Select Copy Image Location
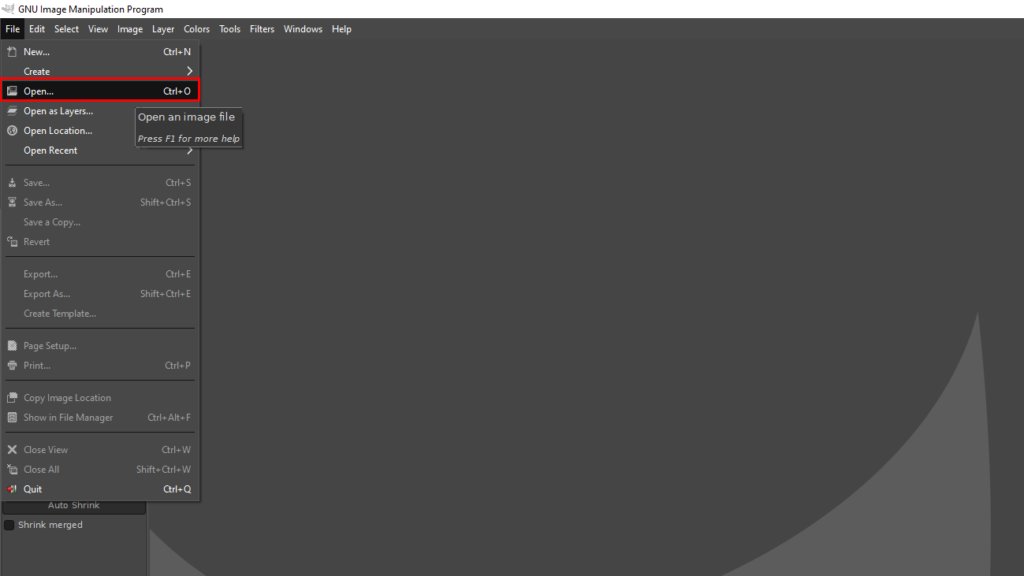This screenshot has height=576, width=1024. coord(100,398)
